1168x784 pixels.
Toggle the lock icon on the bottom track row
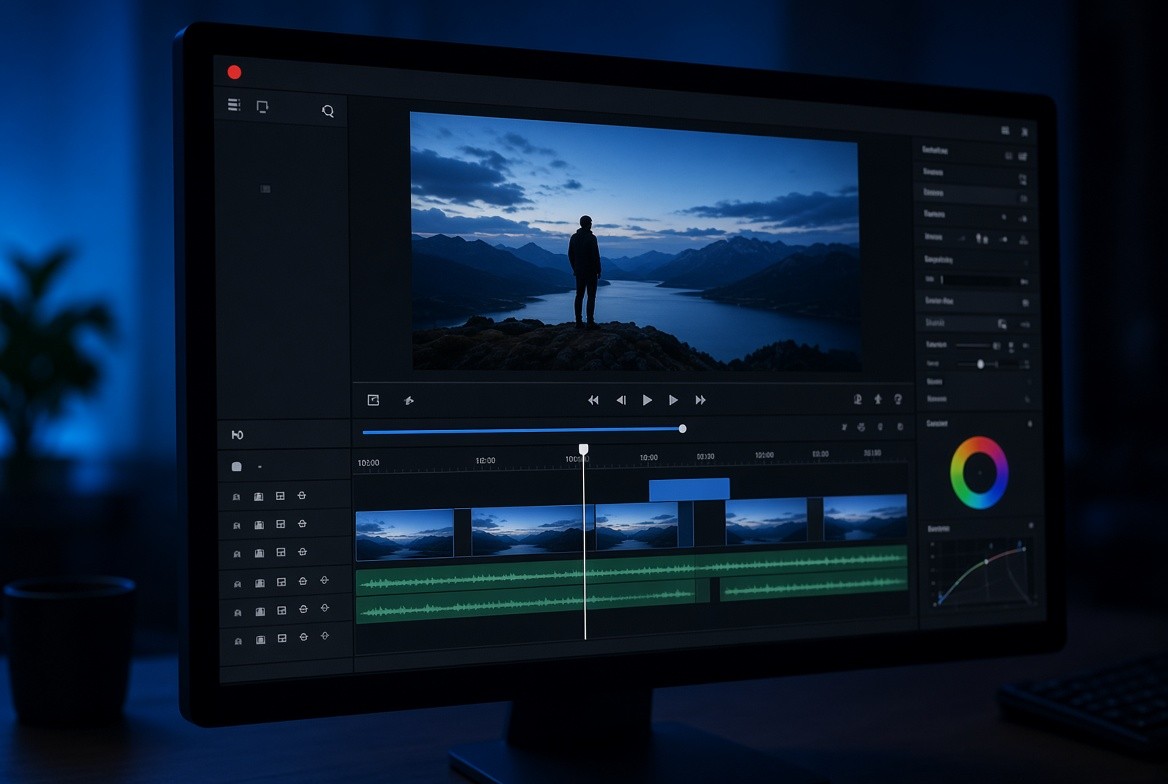[x=303, y=637]
